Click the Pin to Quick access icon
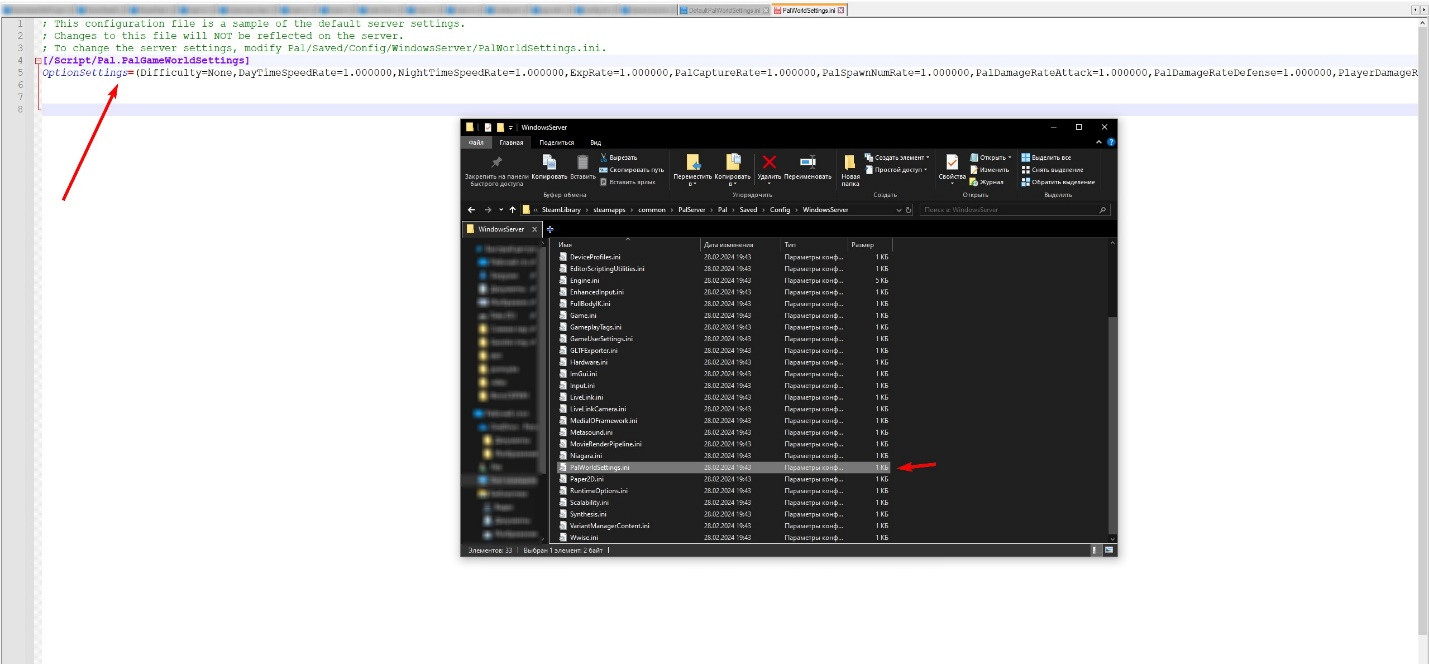 click(x=496, y=162)
